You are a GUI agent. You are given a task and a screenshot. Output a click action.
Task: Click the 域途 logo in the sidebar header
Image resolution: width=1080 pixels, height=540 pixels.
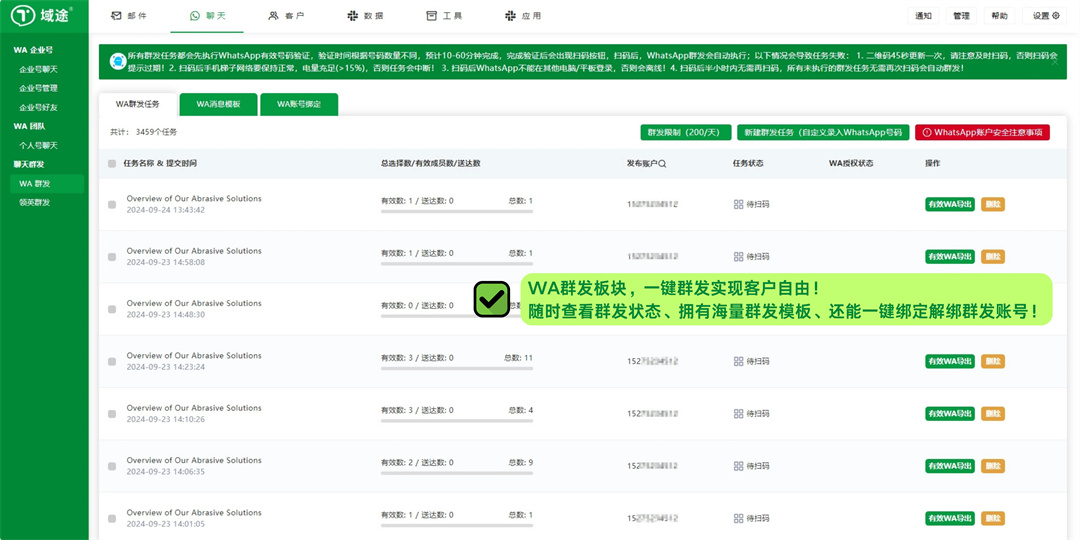point(41,15)
